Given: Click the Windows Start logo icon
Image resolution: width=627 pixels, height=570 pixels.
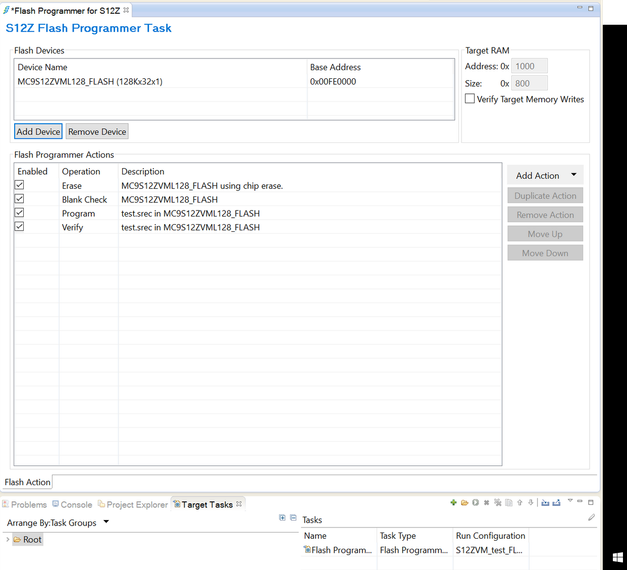Looking at the screenshot, I should 618,557.
